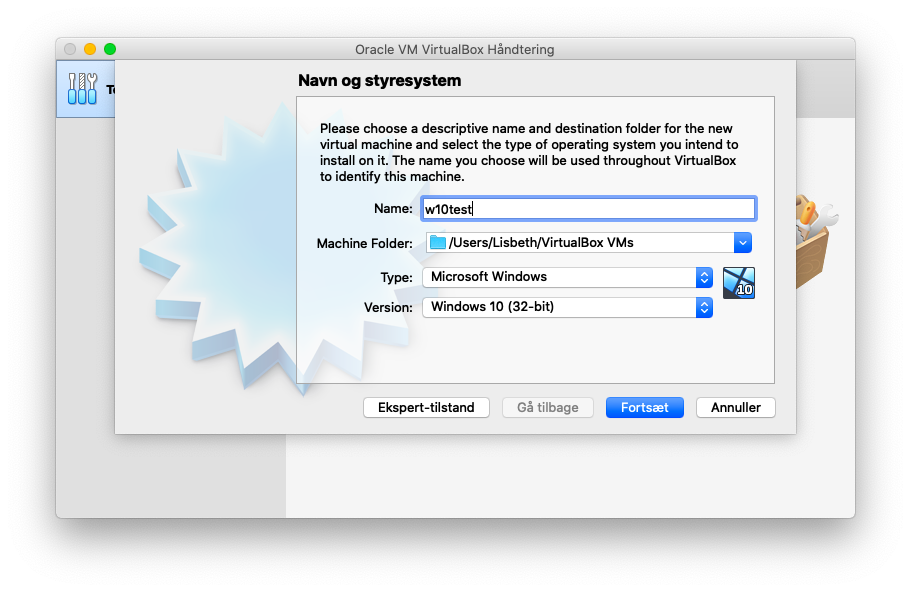Focus the Name field containing w10test
This screenshot has width=911, height=592.
click(588, 209)
